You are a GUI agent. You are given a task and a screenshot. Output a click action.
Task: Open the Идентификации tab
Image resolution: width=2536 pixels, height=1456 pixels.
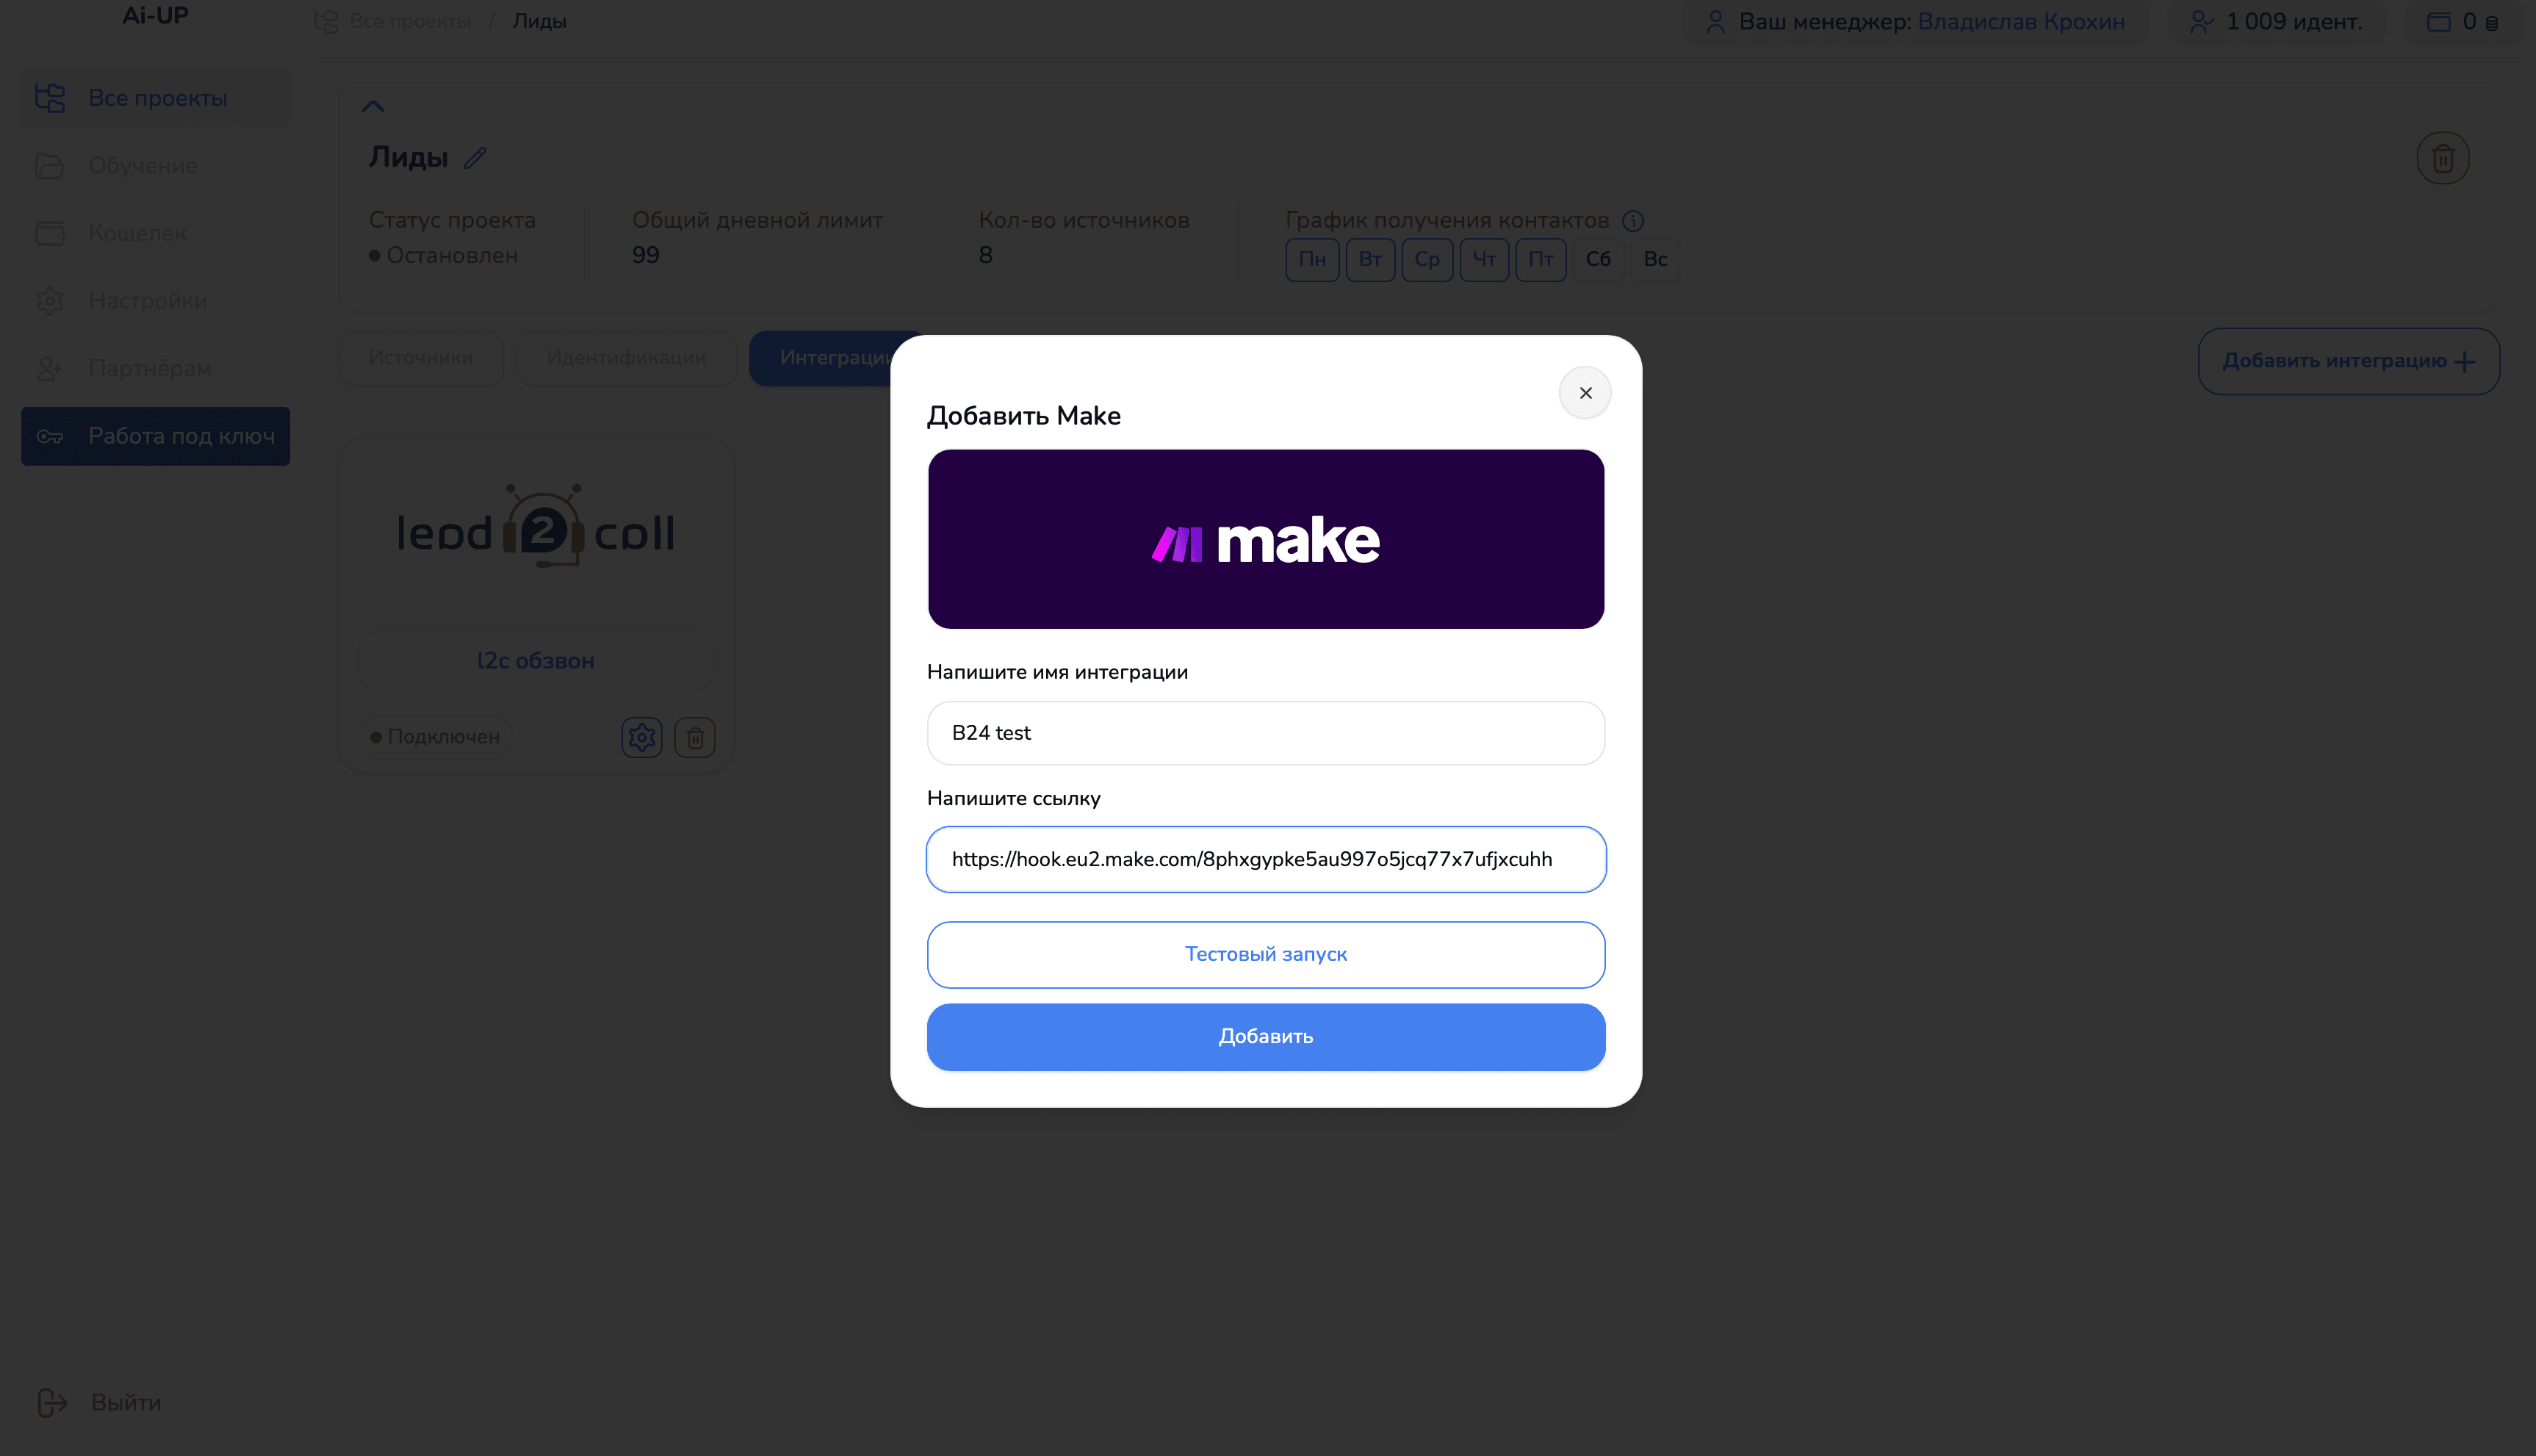coord(626,357)
